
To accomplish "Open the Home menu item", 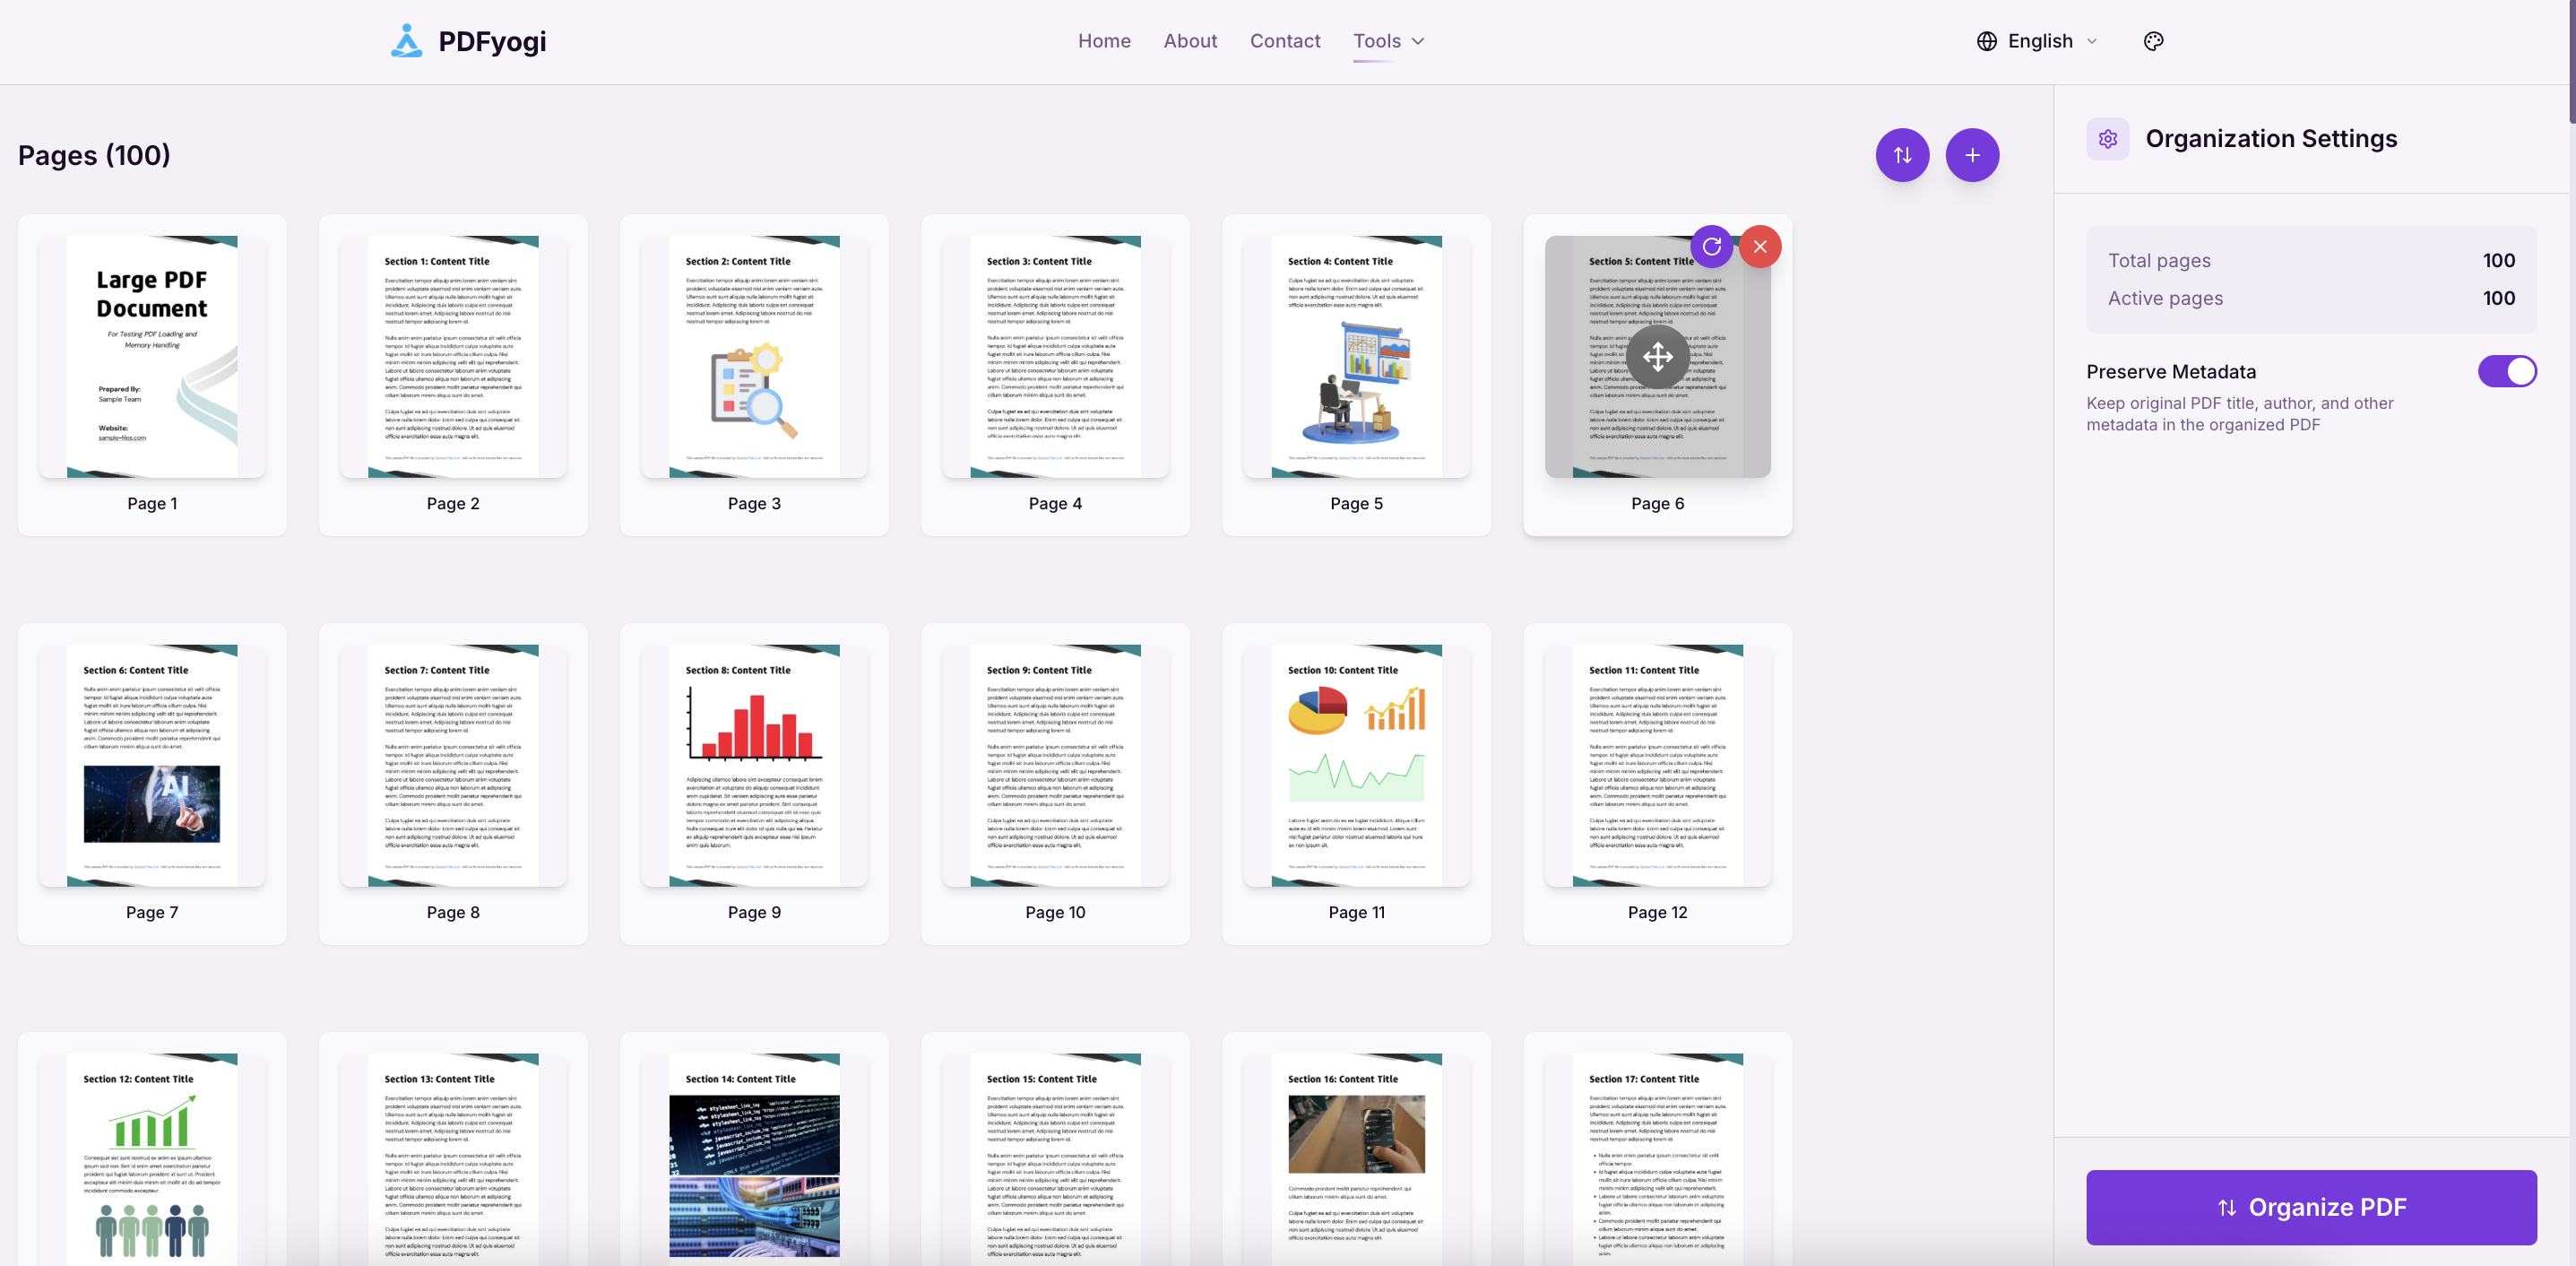I will coord(1104,41).
